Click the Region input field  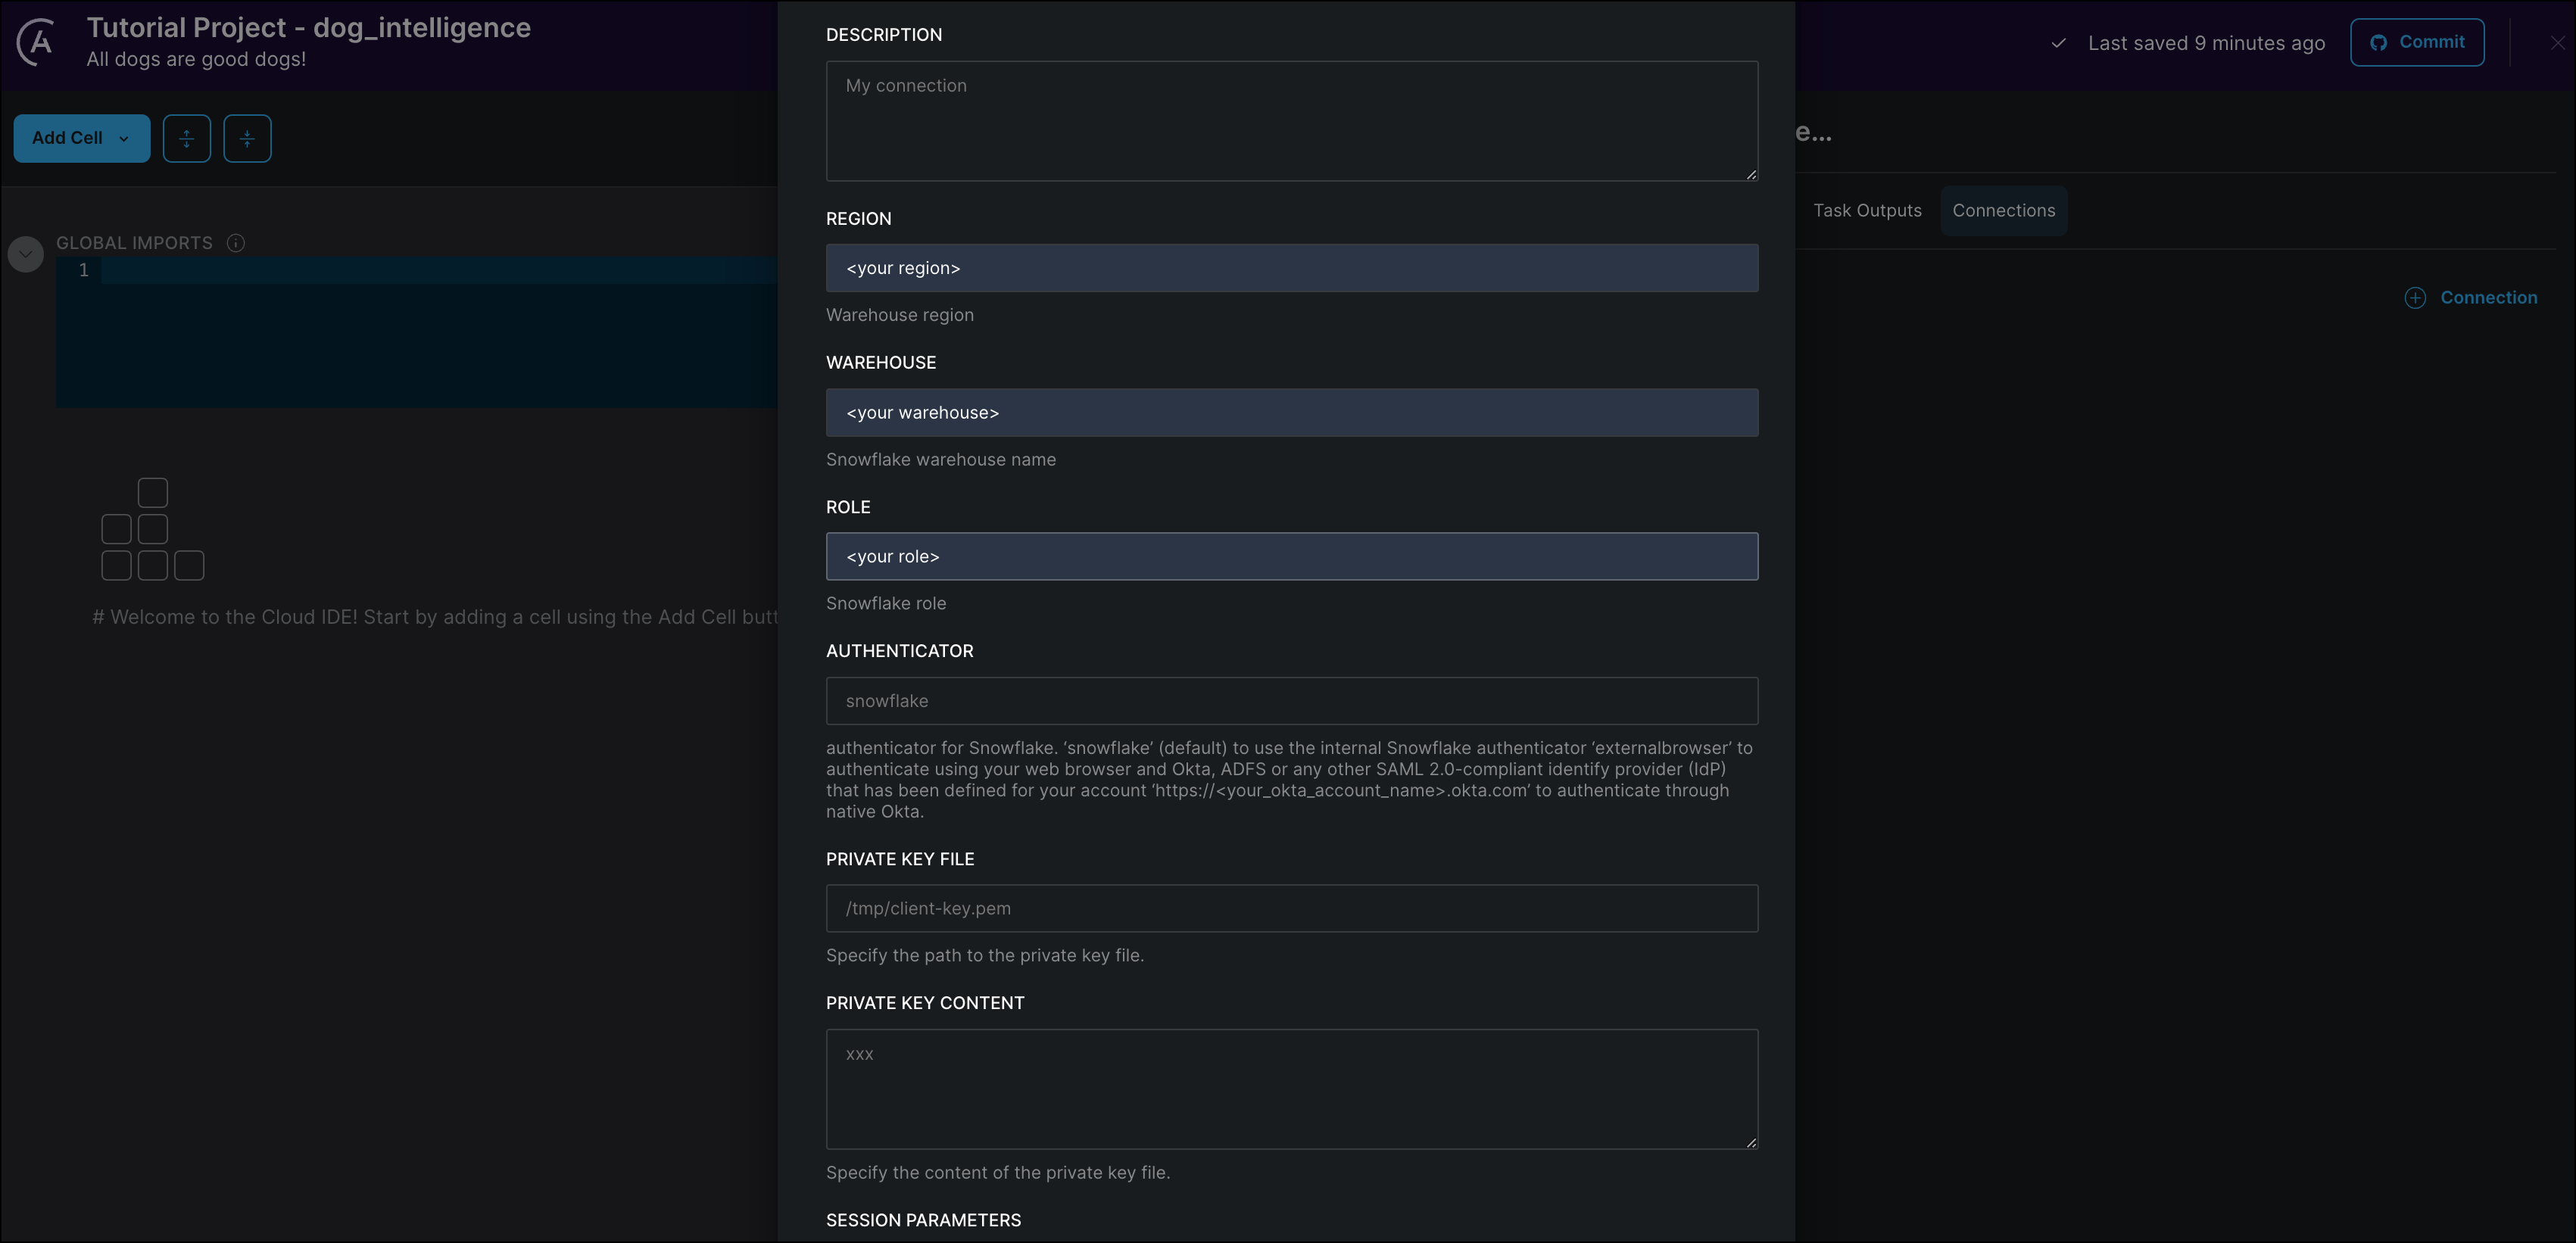coord(1291,267)
